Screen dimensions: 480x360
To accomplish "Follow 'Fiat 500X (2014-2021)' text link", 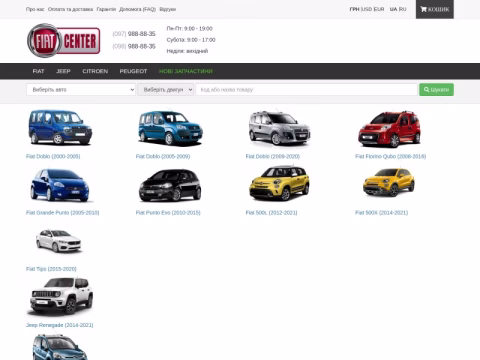I will pyautogui.click(x=382, y=213).
